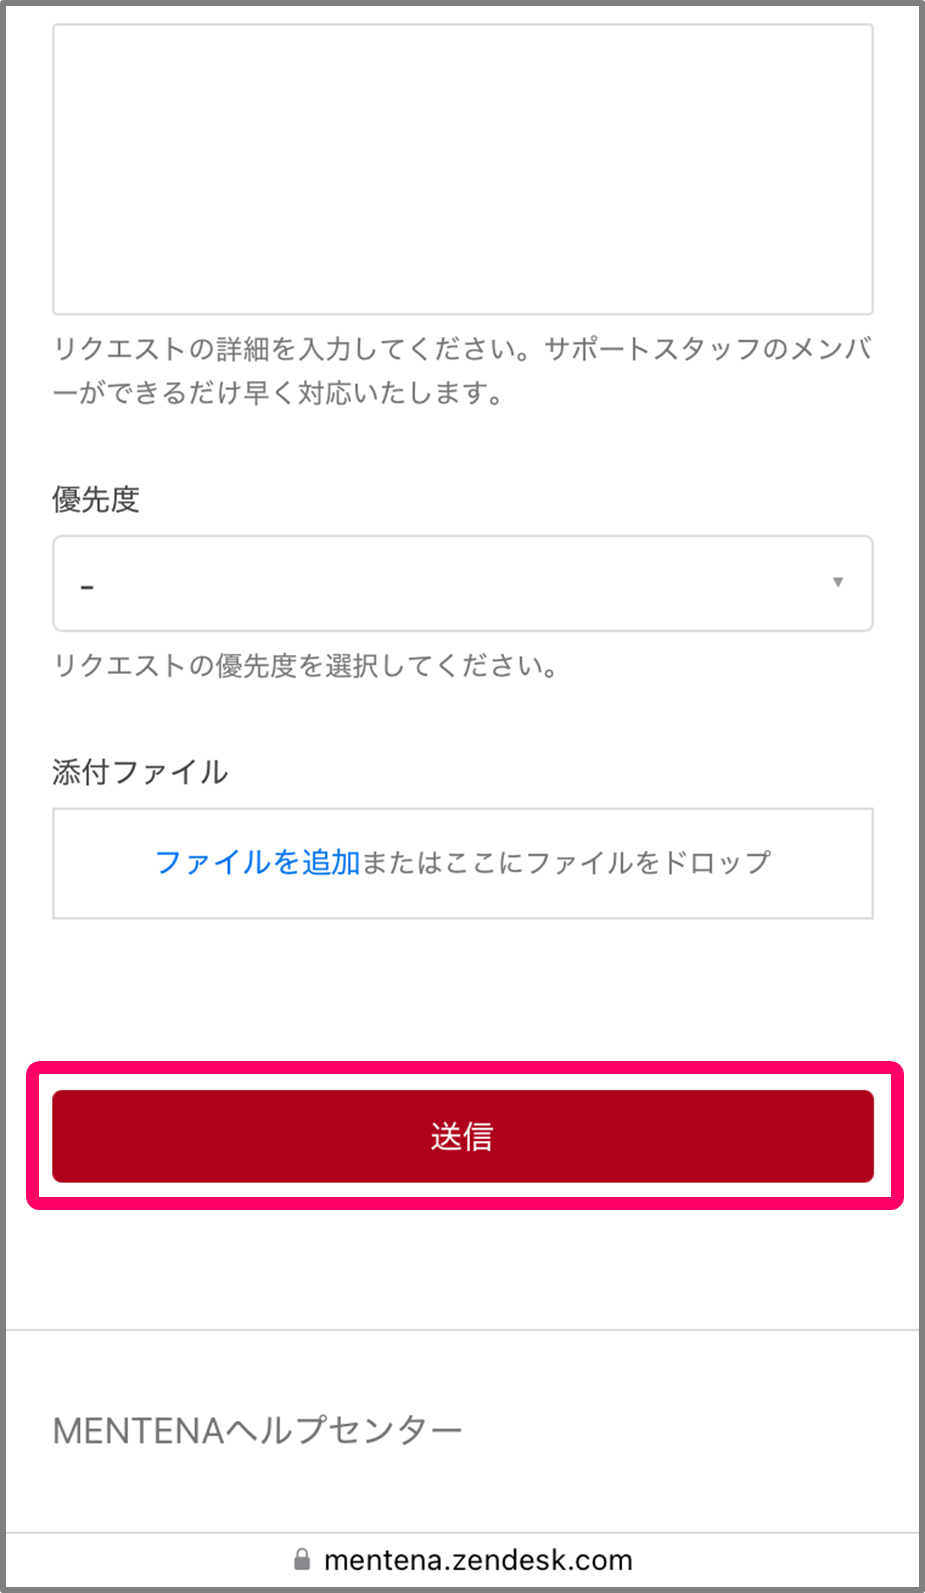Viewport: 925px width, 1593px height.
Task: Click the 優先度 field label
Action: click(96, 498)
